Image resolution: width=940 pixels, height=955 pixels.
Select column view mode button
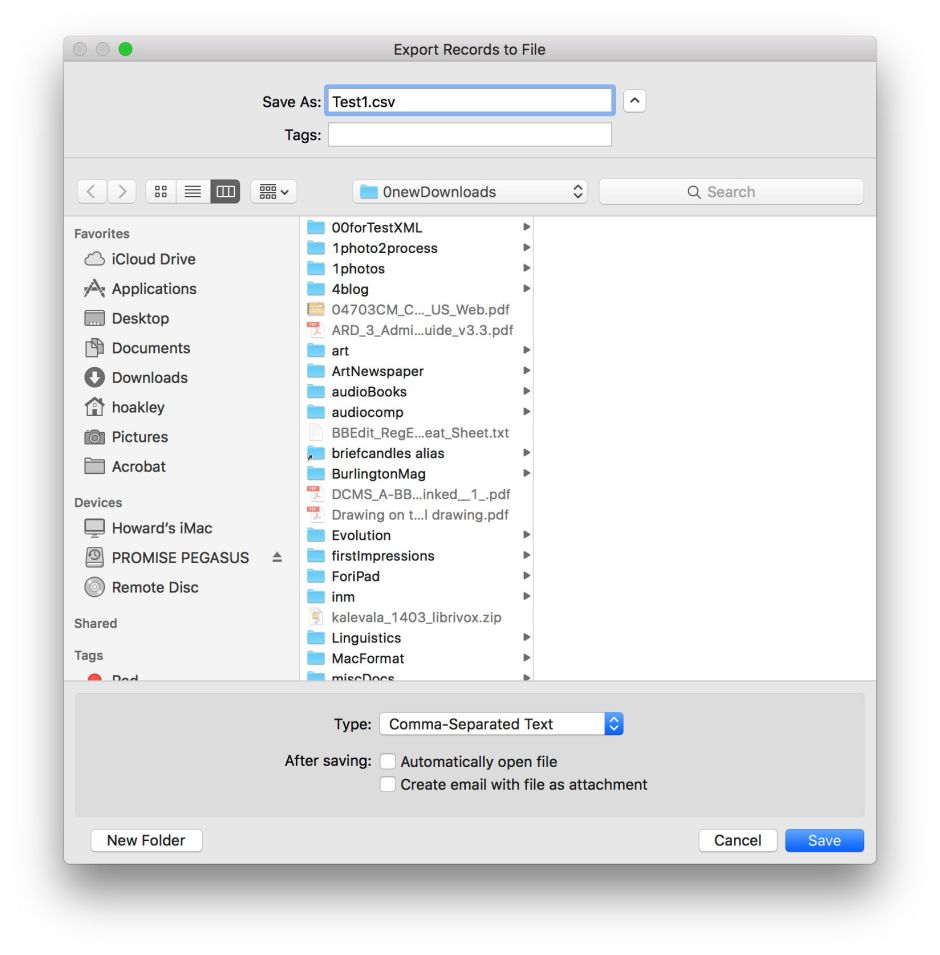click(225, 192)
